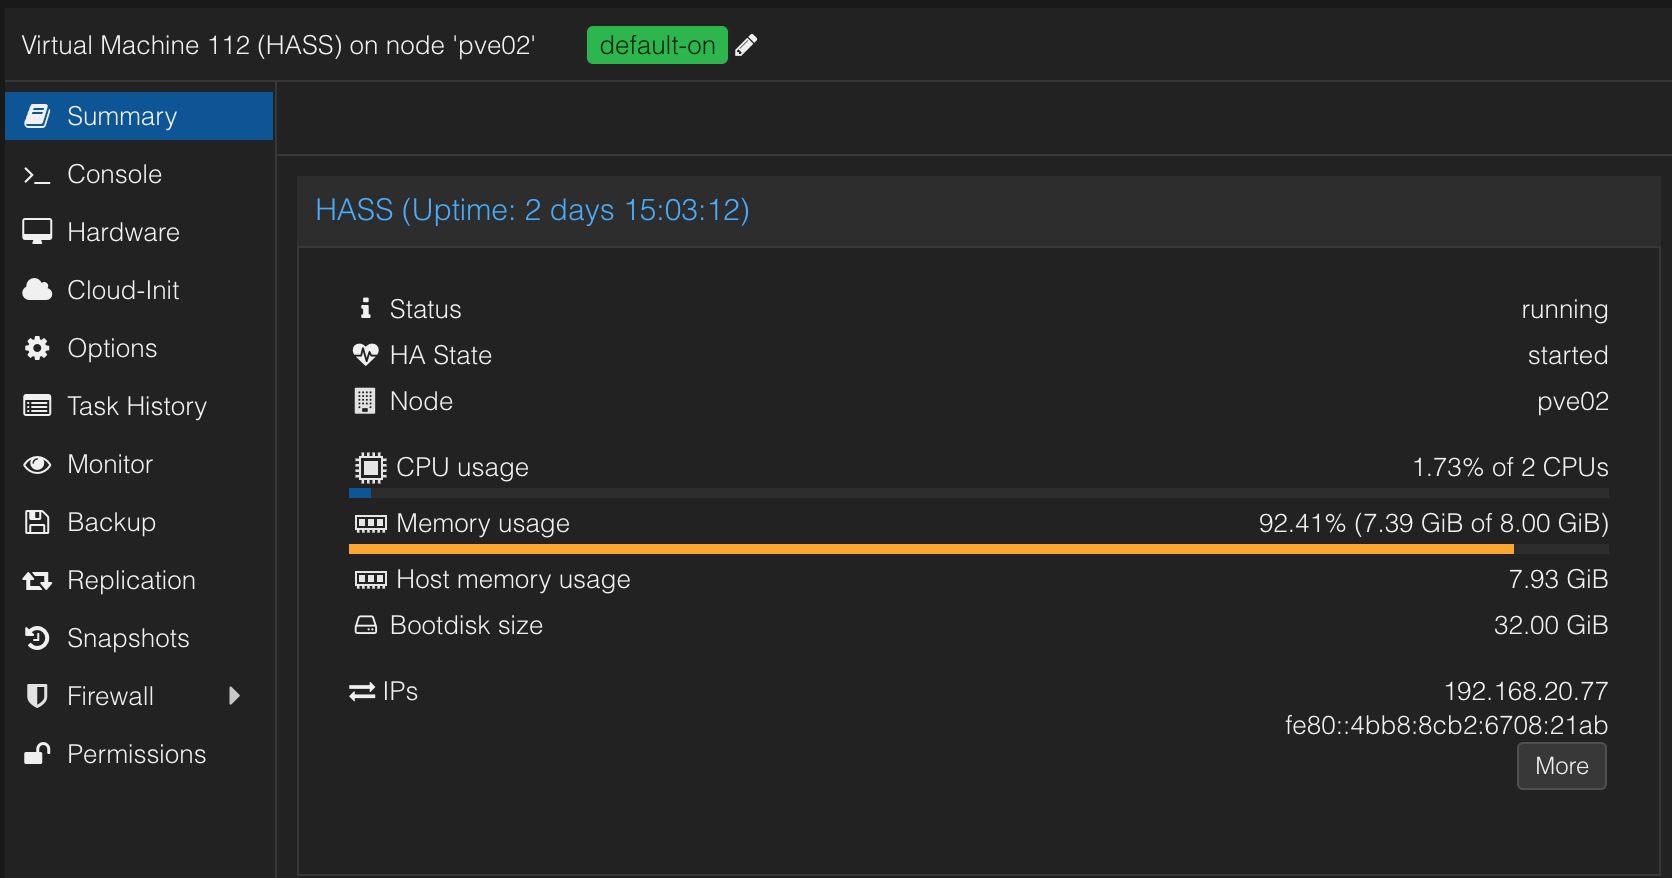Edit tags with the pencil icon
The image size is (1672, 878).
click(x=746, y=45)
